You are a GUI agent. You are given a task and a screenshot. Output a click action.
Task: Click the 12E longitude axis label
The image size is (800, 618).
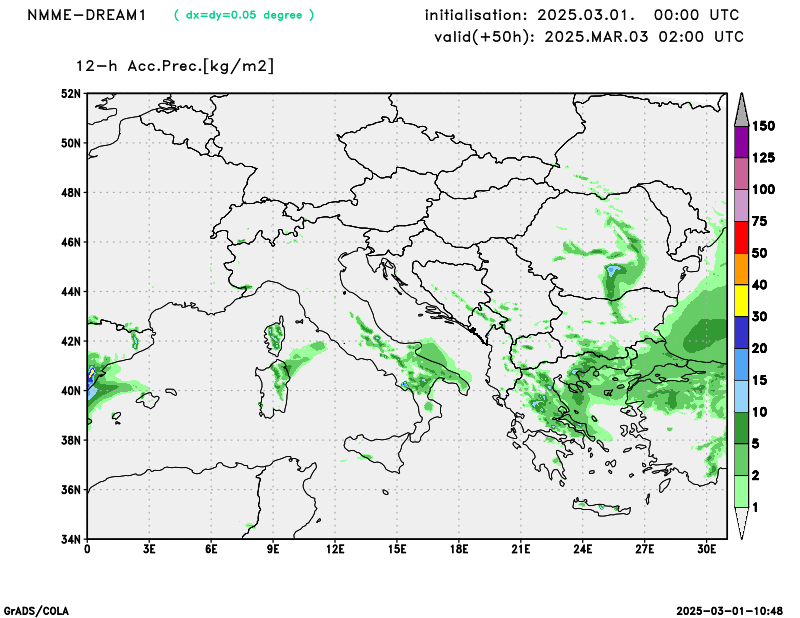tap(335, 550)
